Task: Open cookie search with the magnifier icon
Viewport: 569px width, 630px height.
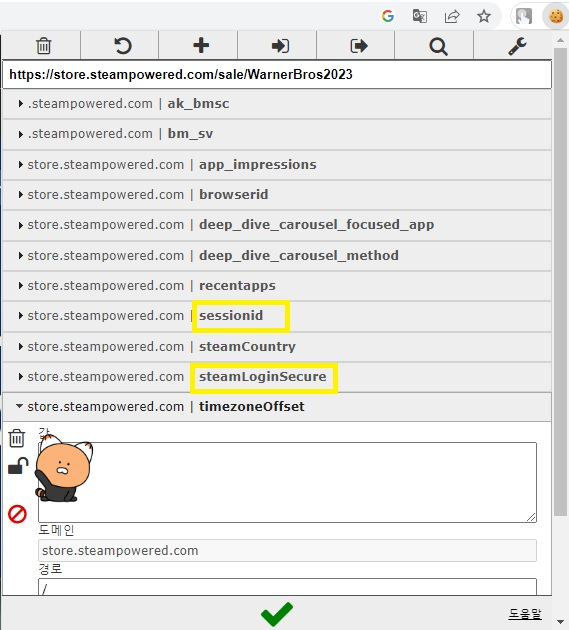Action: click(x=438, y=47)
